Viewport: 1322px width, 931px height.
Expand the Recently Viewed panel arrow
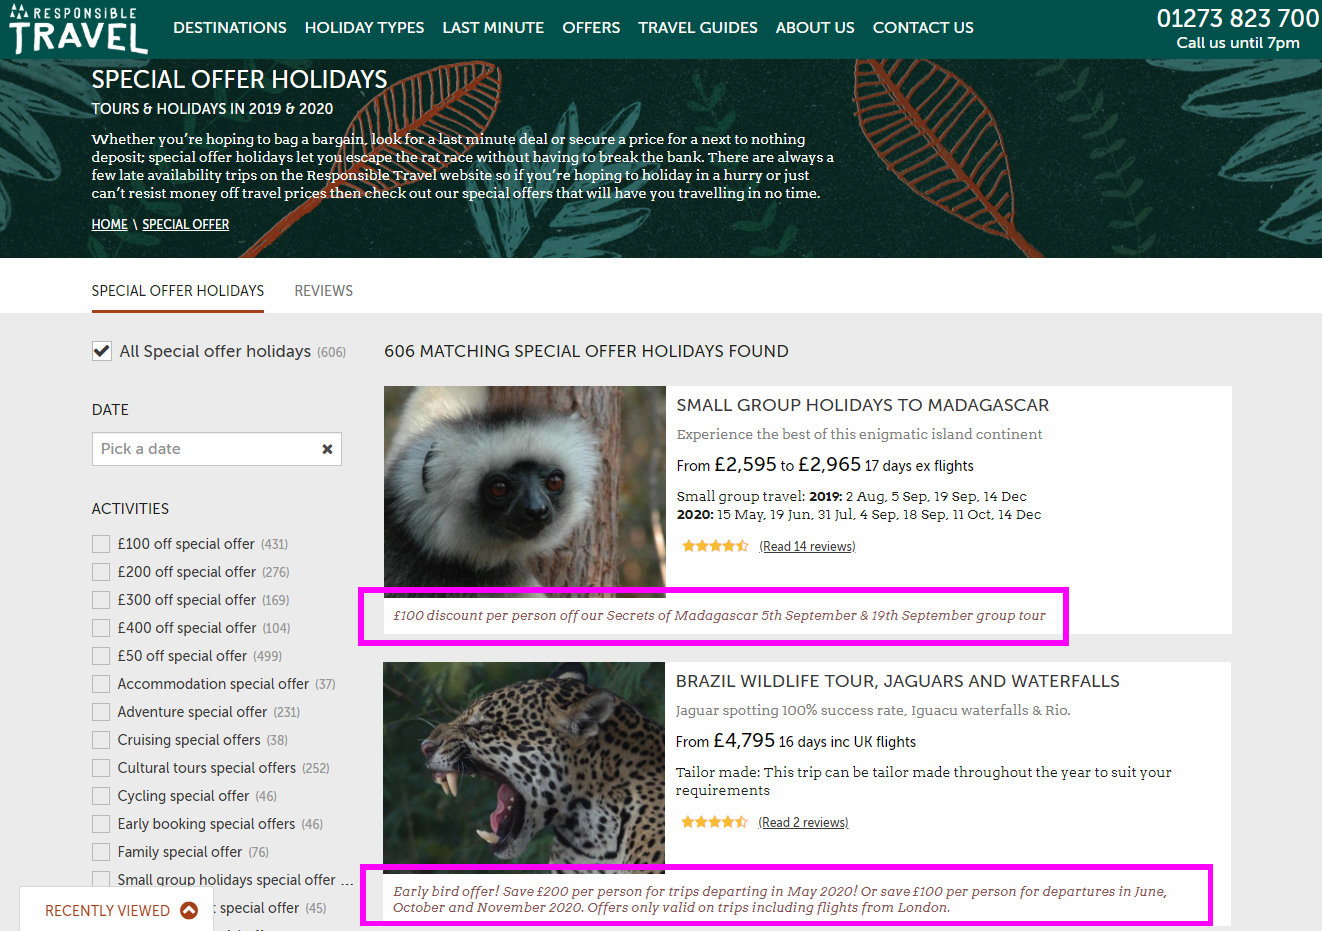189,910
